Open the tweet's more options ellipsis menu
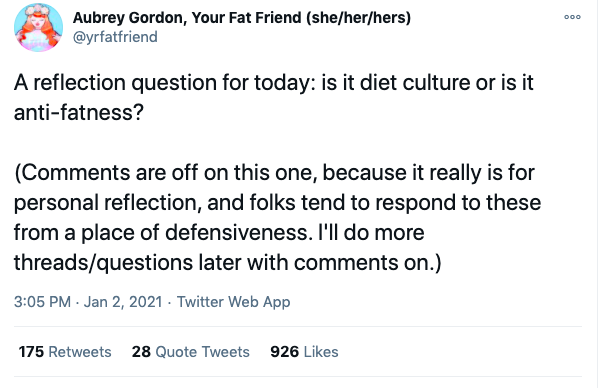605x388 pixels. point(572,17)
